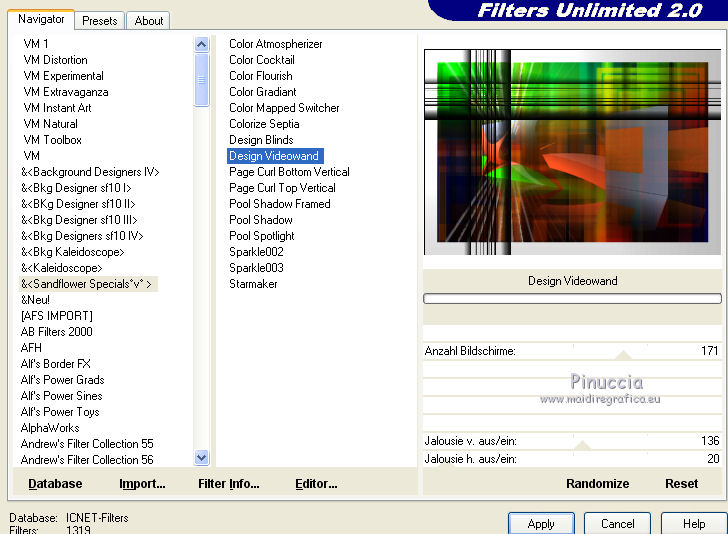Choose the Sparkle003 filter
The image size is (728, 534).
256,268
